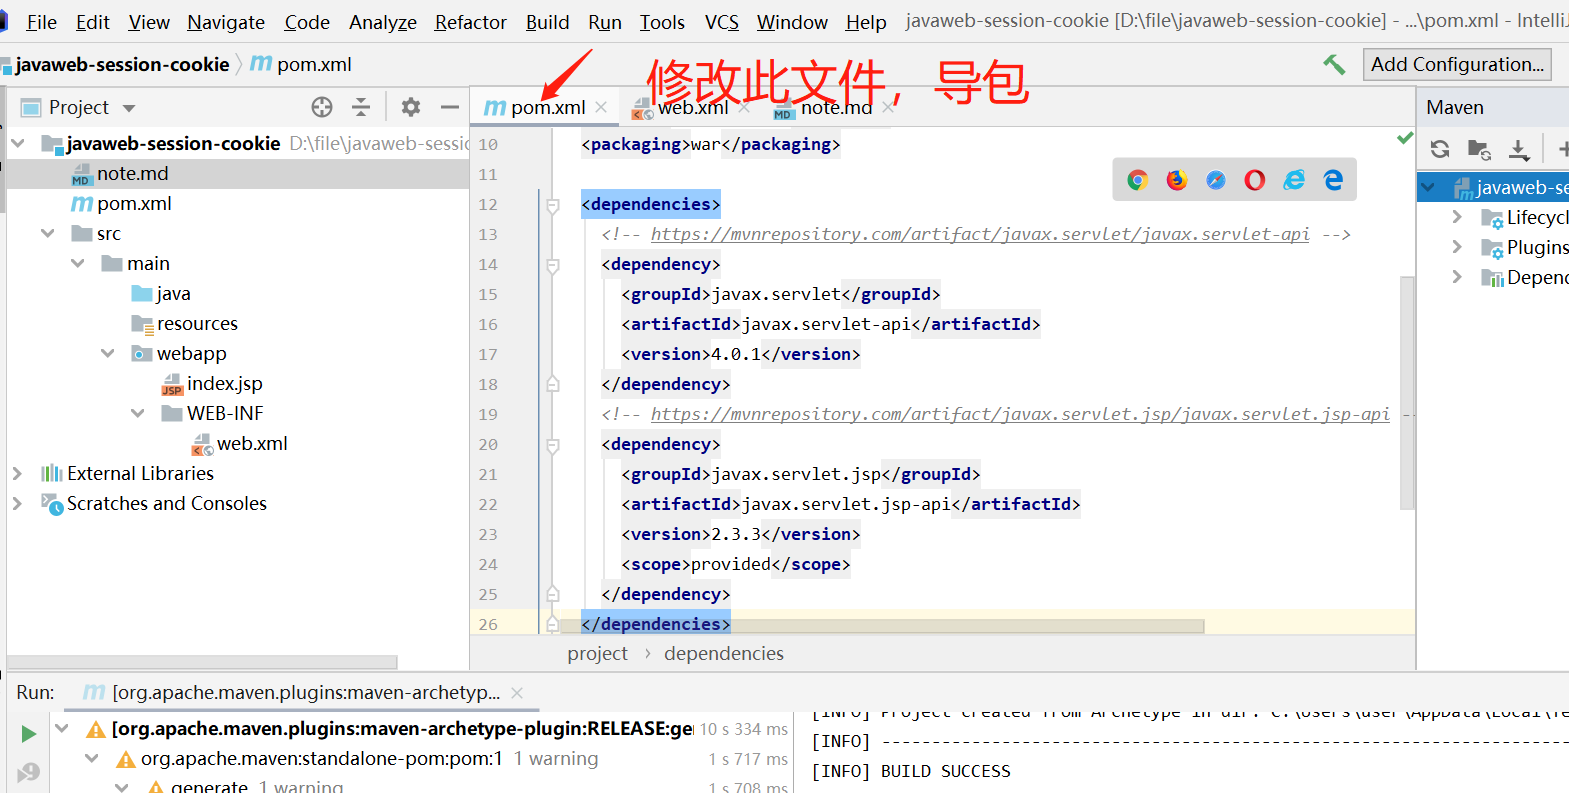Image resolution: width=1569 pixels, height=793 pixels.
Task: Open the javax.servlet.jsp-api mvnrepository link
Action: (1020, 414)
